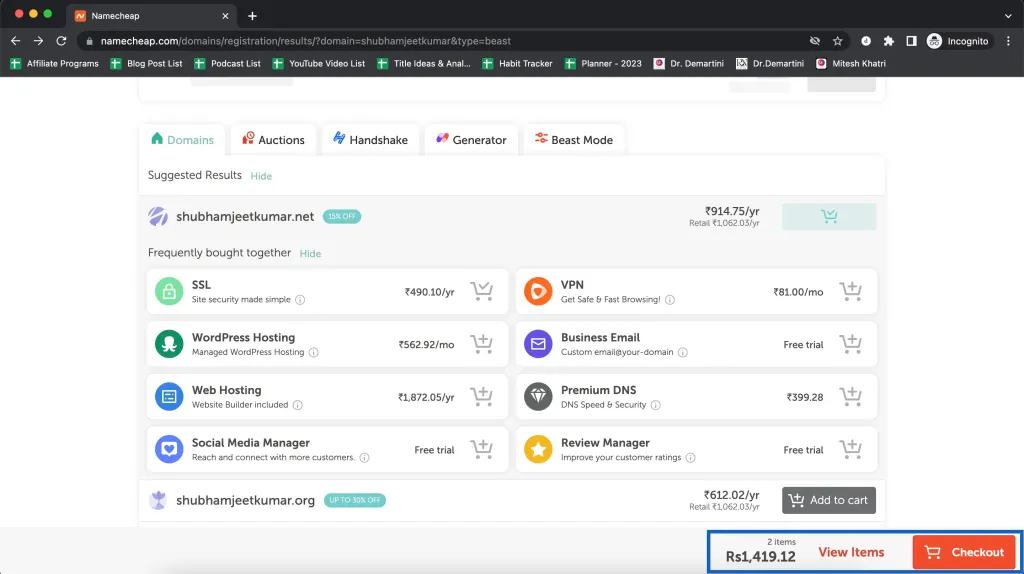Open SSL info tooltip icon
The height and width of the screenshot is (574, 1024).
[x=300, y=300]
